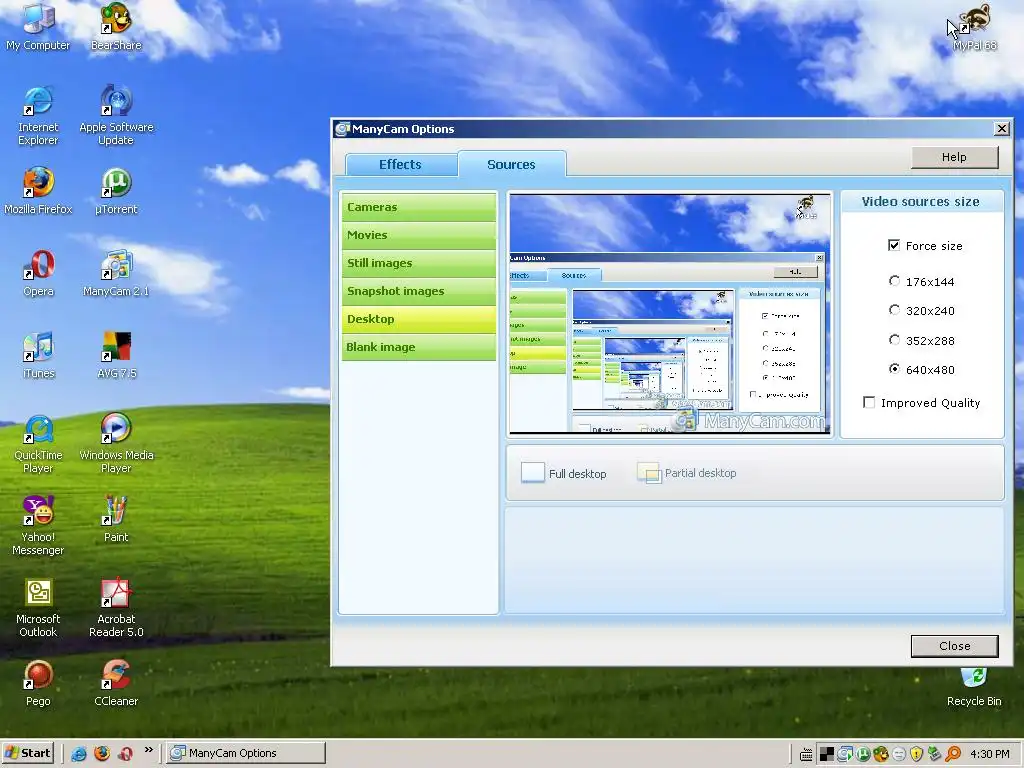Viewport: 1024px width, 768px height.
Task: Choose Desktop in the sources list
Action: (x=419, y=319)
